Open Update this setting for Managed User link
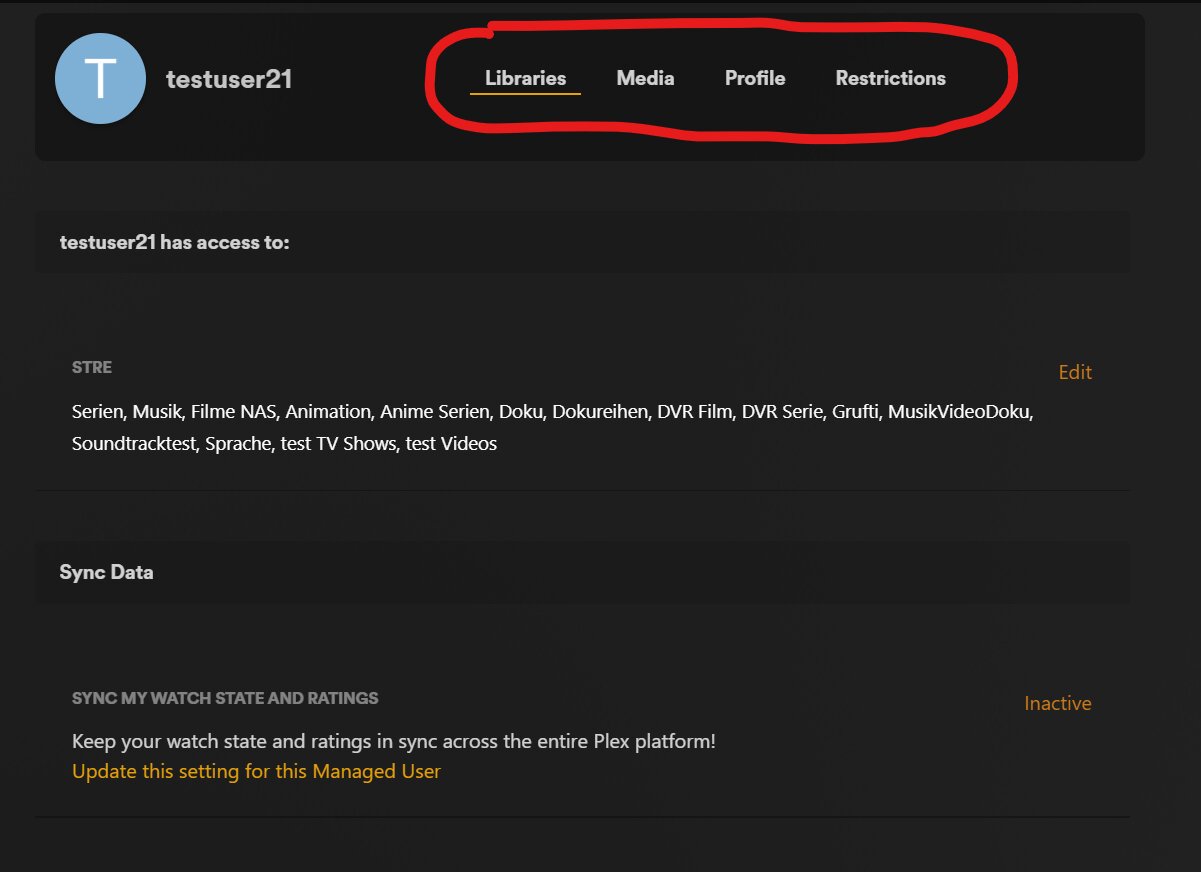Screen dimensions: 1201x872 (256, 771)
